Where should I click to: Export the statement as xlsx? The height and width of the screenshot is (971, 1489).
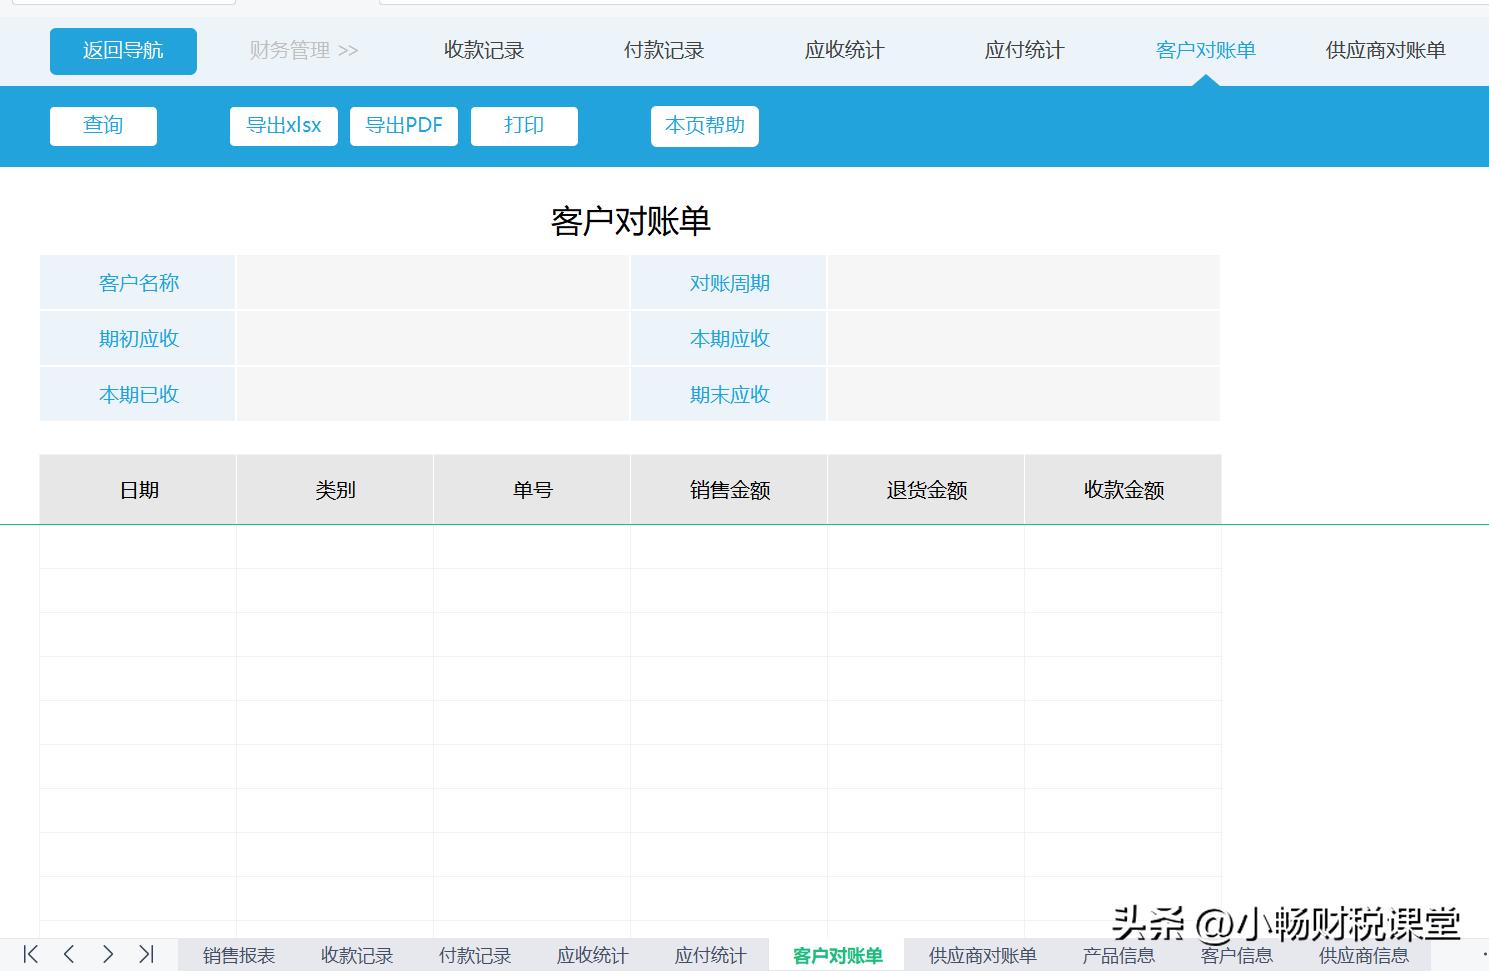283,125
